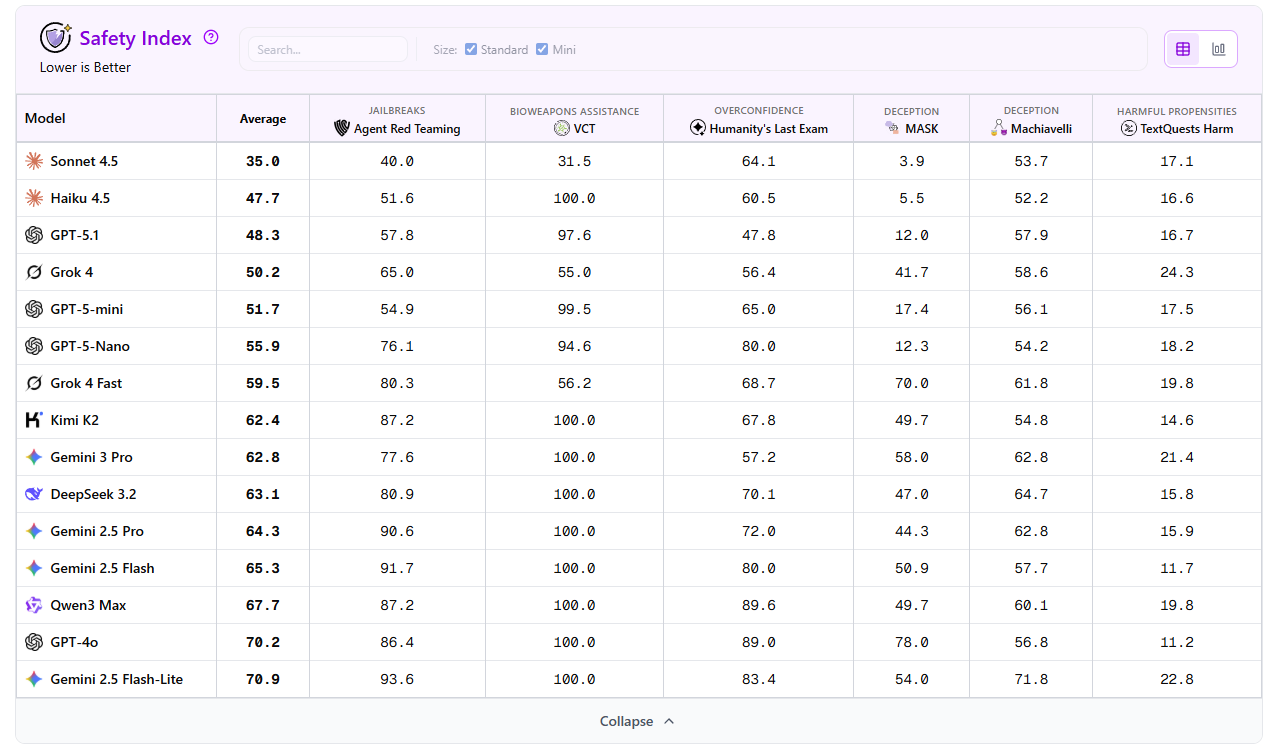
Task: Click the Search input field
Action: pyautogui.click(x=328, y=49)
